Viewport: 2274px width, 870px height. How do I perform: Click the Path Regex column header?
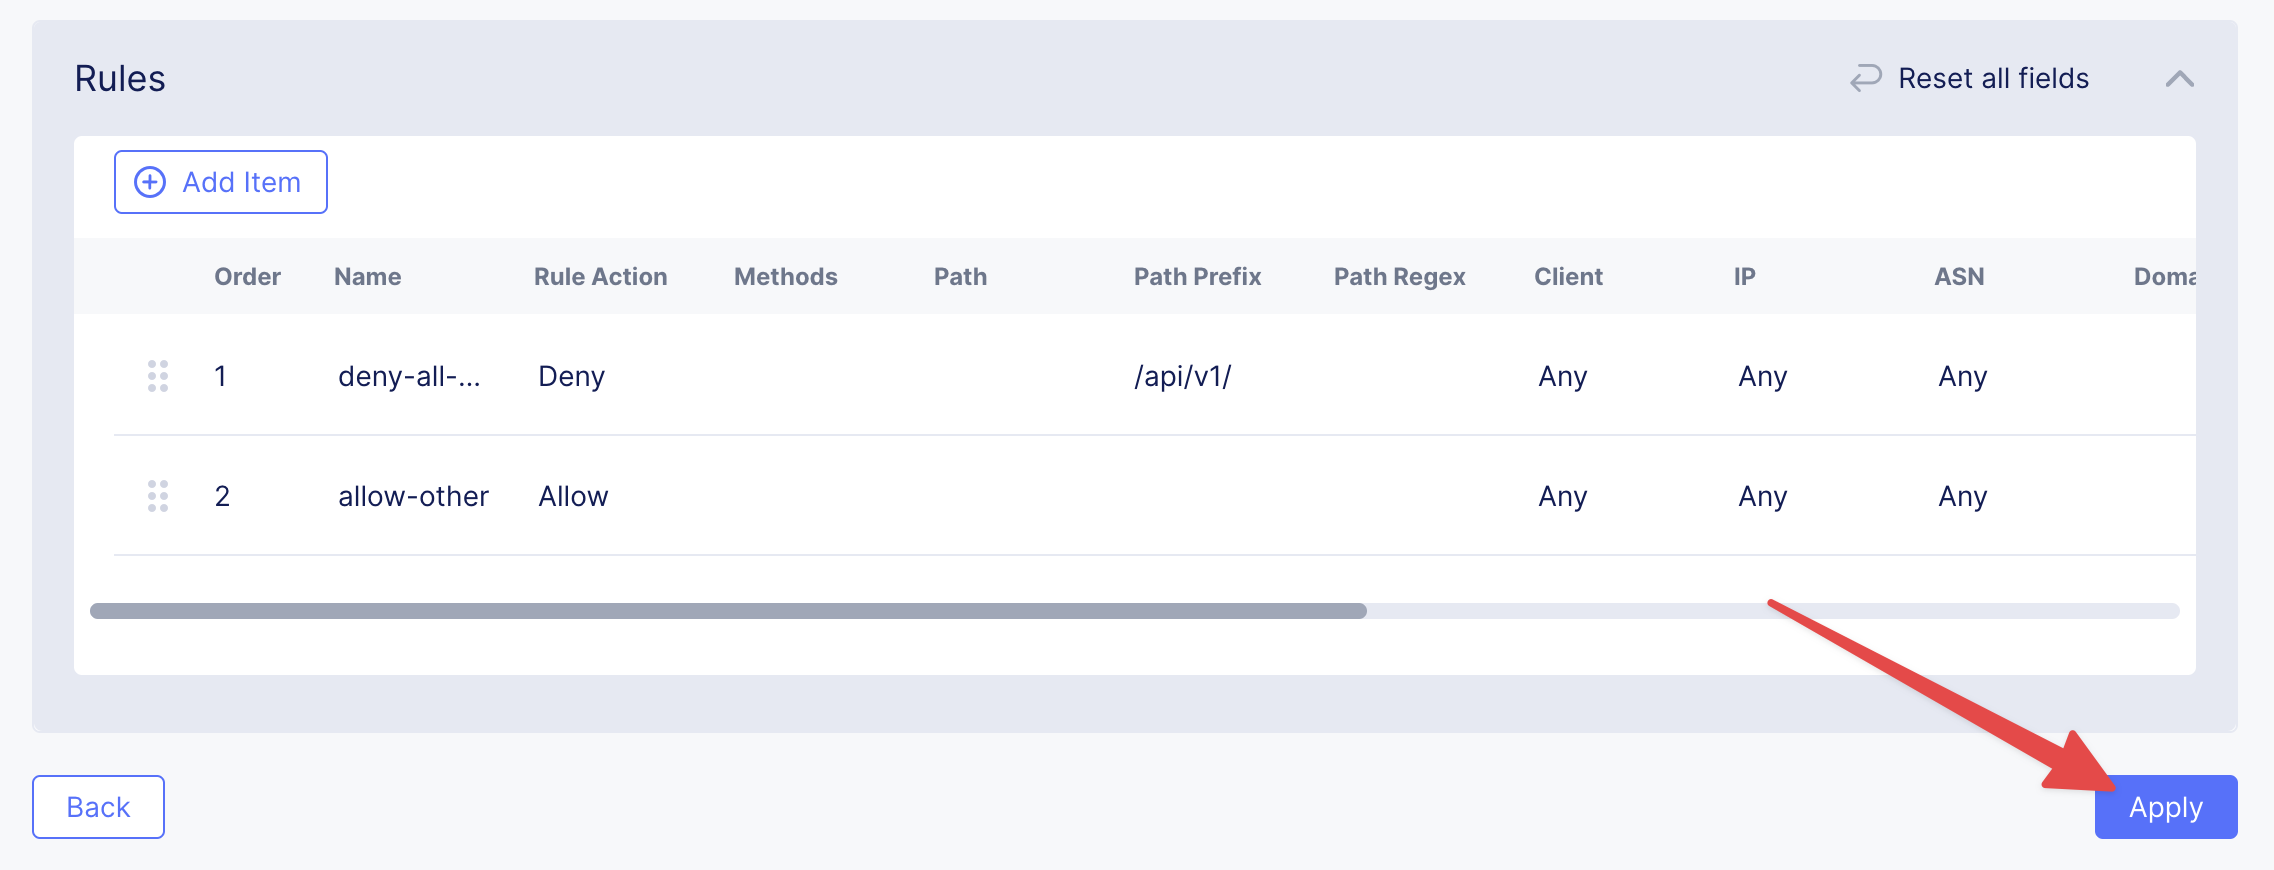pyautogui.click(x=1399, y=276)
